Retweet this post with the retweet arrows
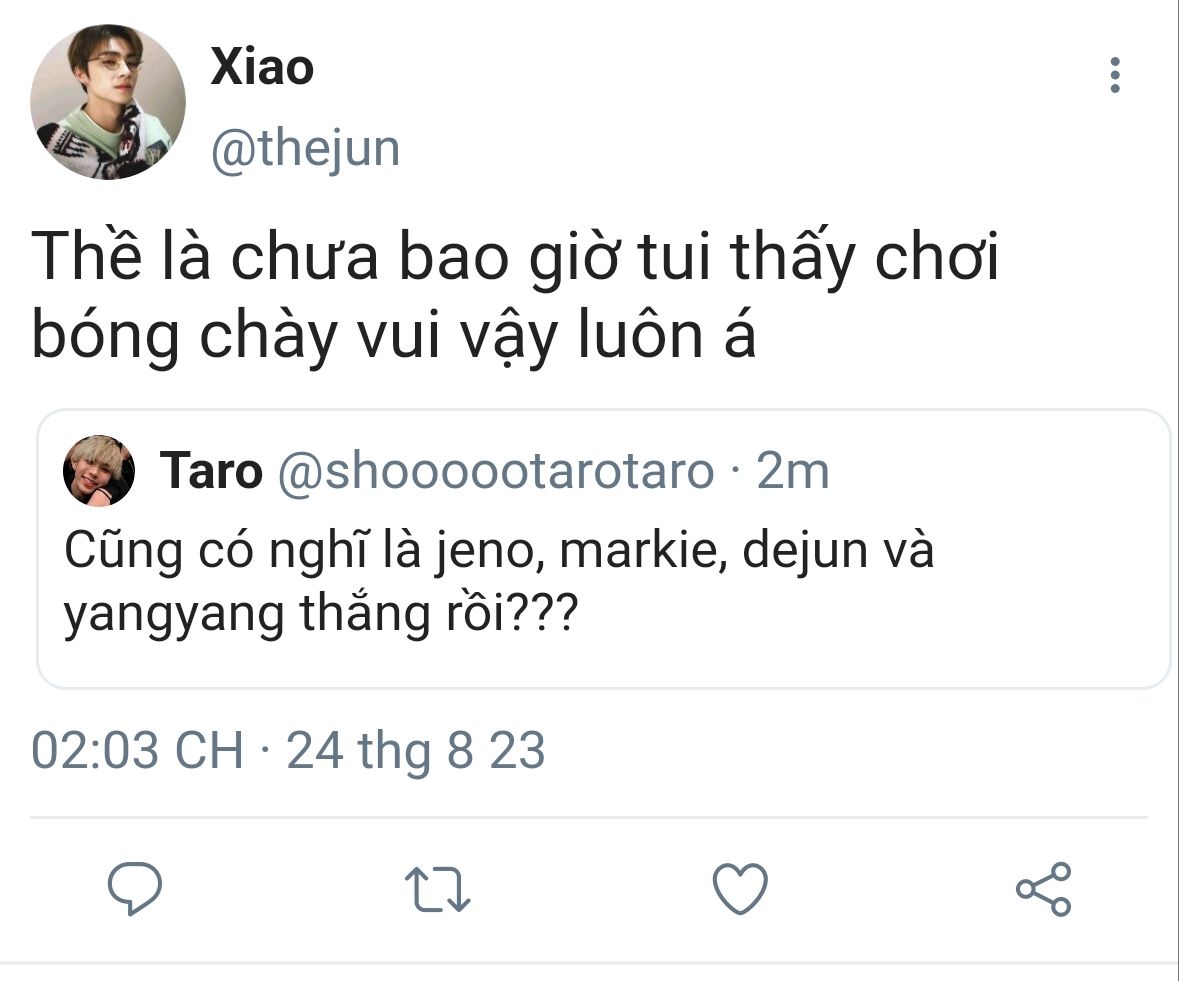Image resolution: width=1179 pixels, height=981 pixels. pos(438,889)
